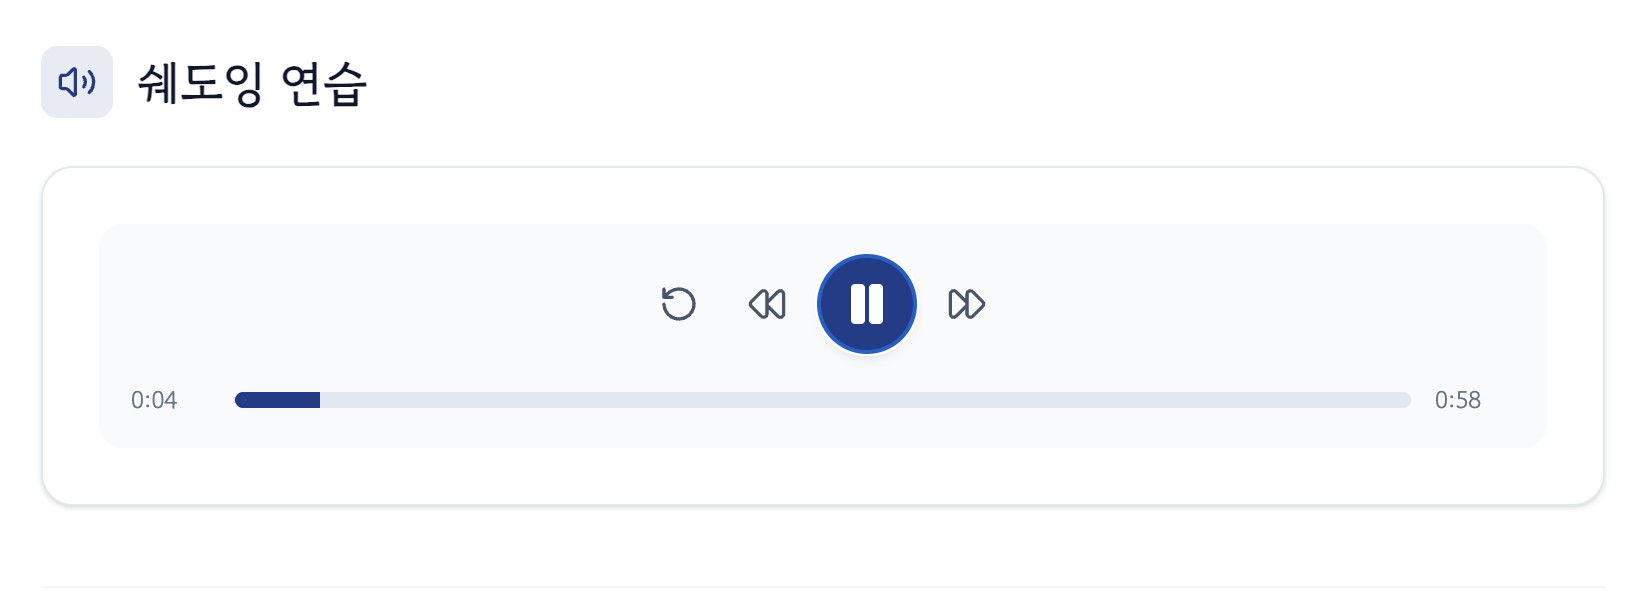This screenshot has width=1644, height=596.
Task: Seek to three-quarters along the progress bar
Action: tap(1116, 400)
